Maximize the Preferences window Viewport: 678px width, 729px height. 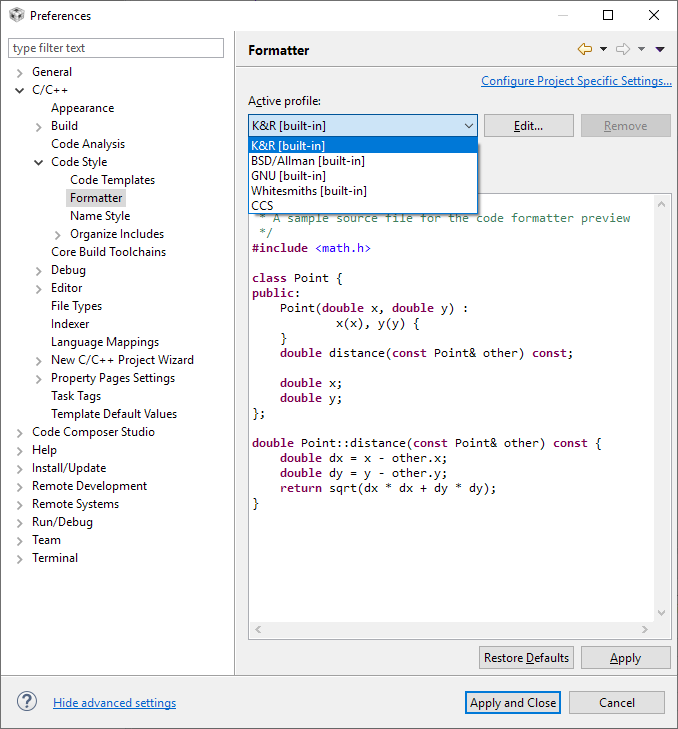pyautogui.click(x=608, y=15)
